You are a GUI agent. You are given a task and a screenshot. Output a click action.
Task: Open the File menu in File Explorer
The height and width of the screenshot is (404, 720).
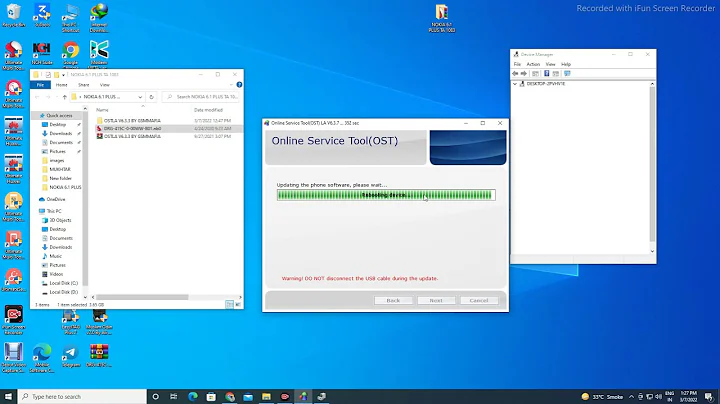tap(40, 85)
